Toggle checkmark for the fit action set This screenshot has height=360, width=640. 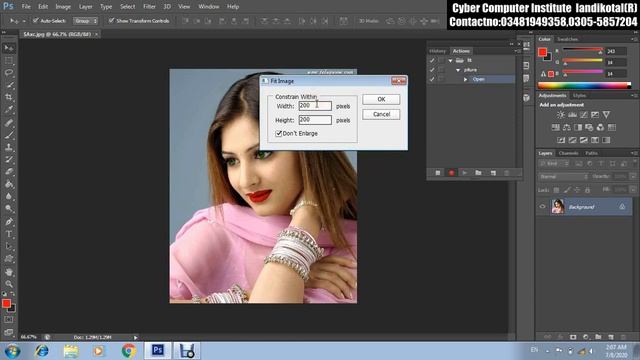432,60
